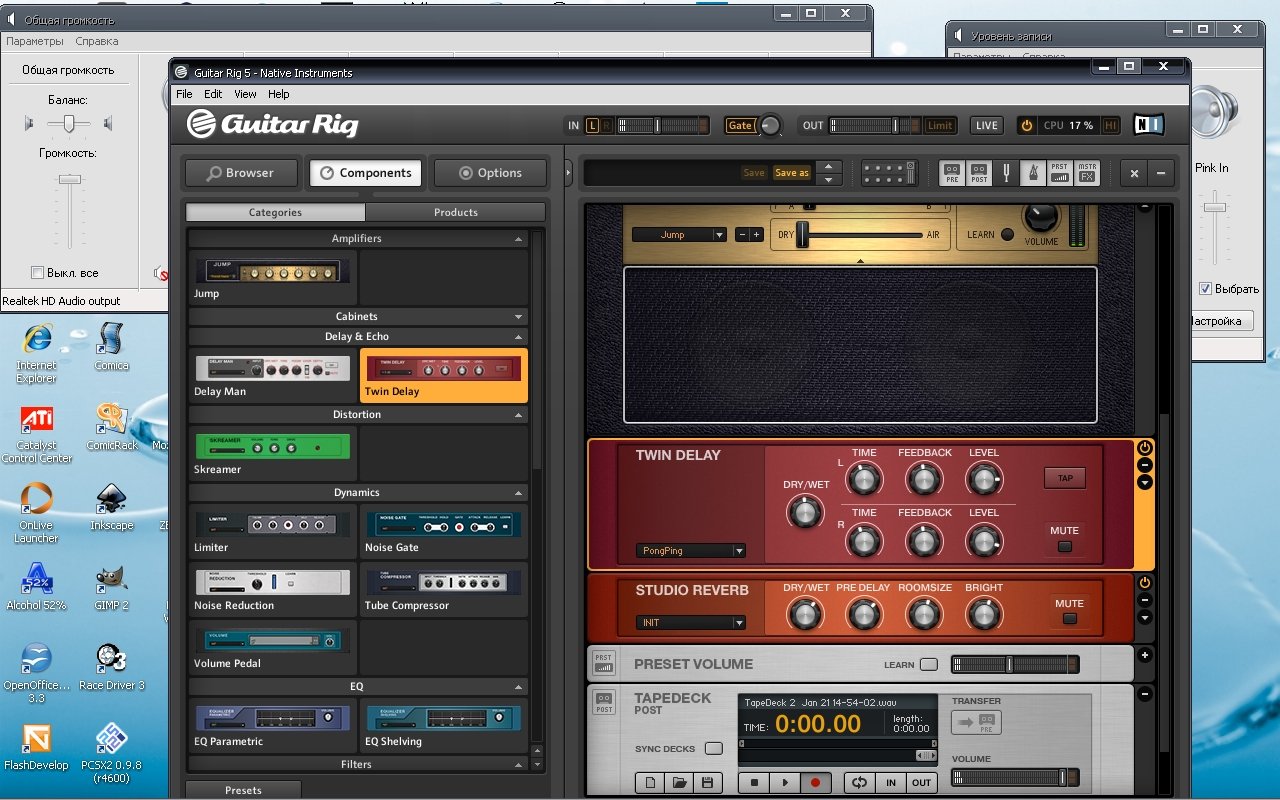Viewport: 1280px width, 800px height.
Task: Collapse the Distortion category
Action: (x=518, y=415)
